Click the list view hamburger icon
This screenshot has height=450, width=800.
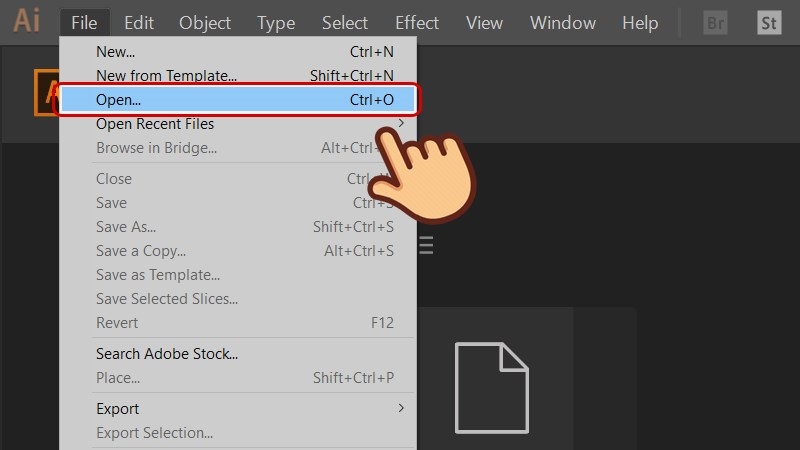click(426, 245)
